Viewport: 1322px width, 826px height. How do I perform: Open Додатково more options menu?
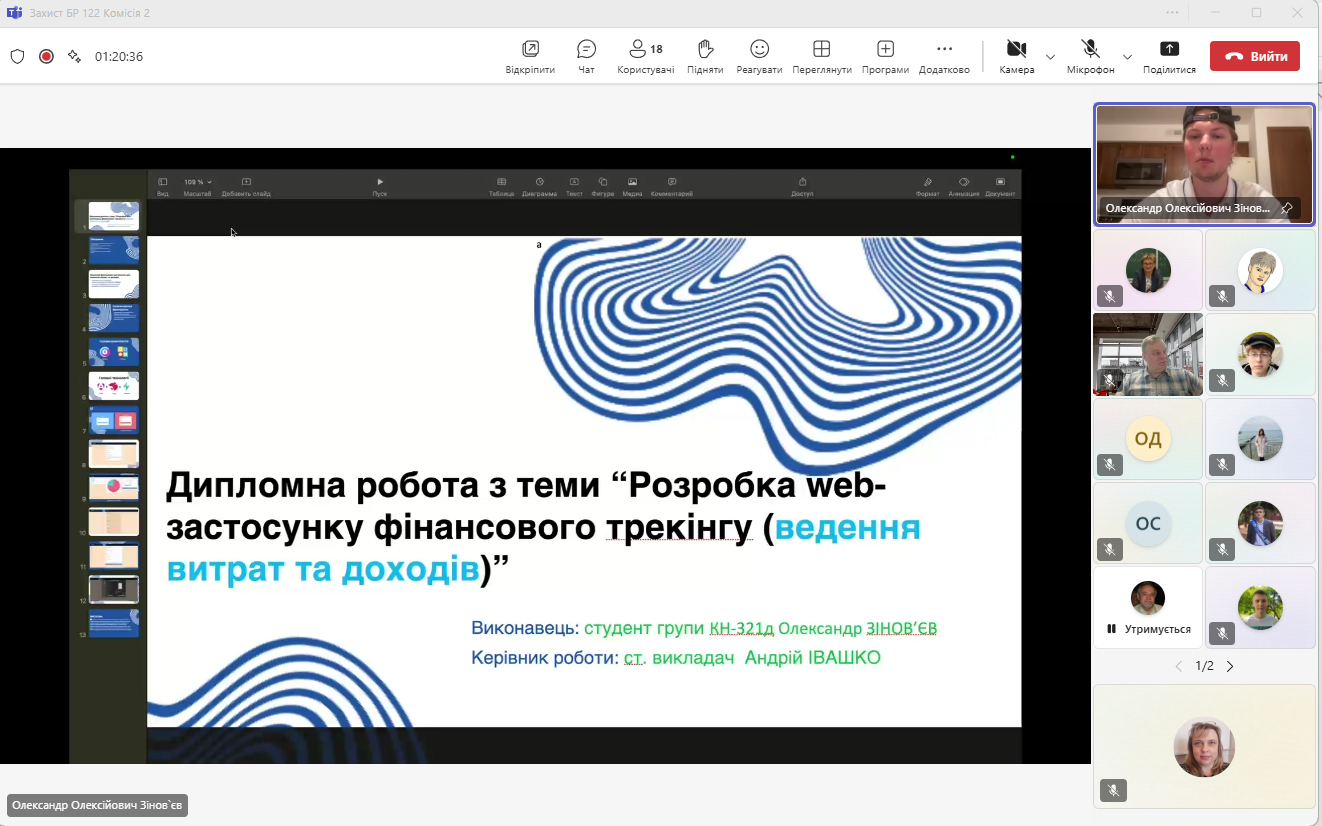944,56
